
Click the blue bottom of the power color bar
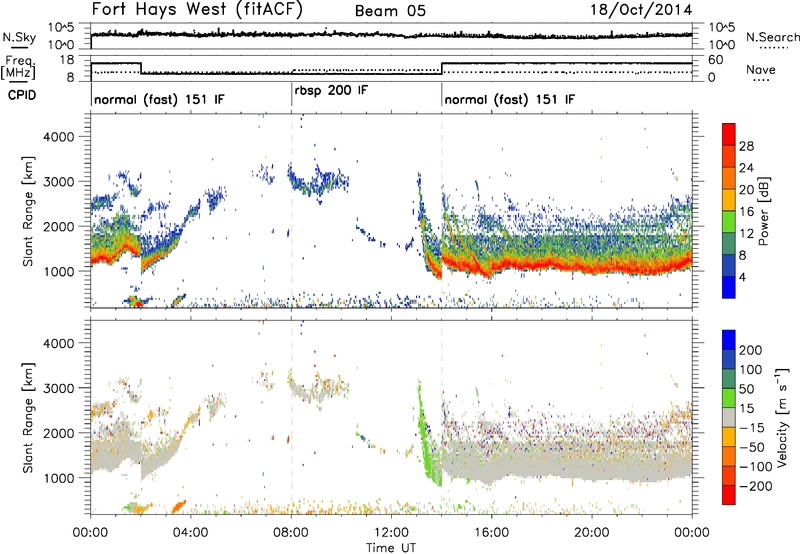coord(729,287)
